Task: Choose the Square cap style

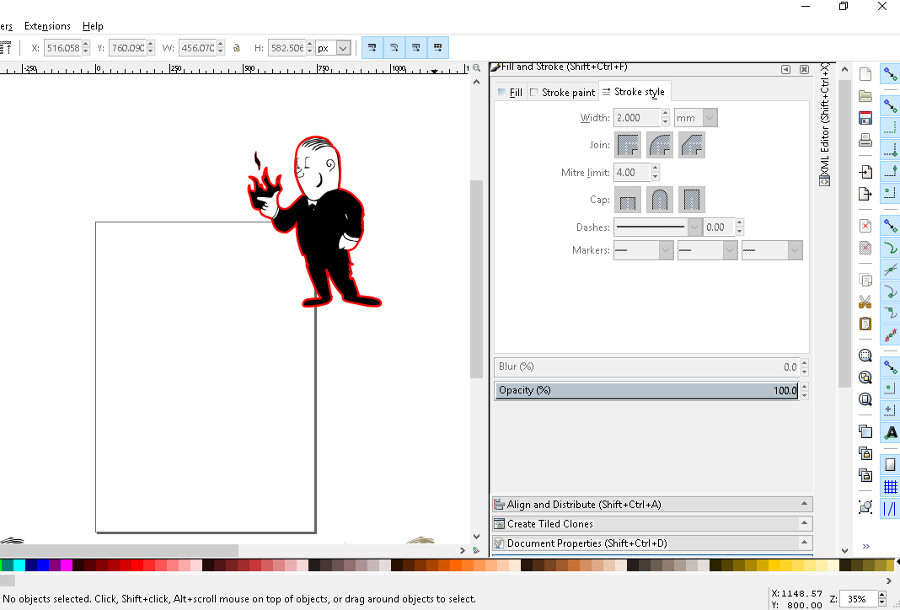Action: point(691,200)
